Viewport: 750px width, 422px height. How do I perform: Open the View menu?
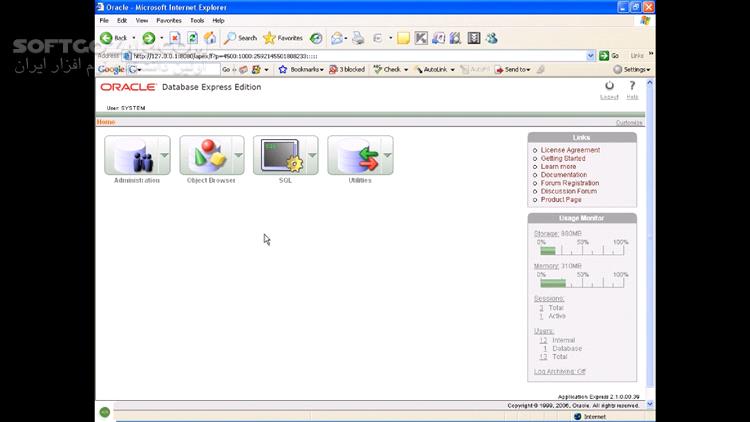[142, 21]
